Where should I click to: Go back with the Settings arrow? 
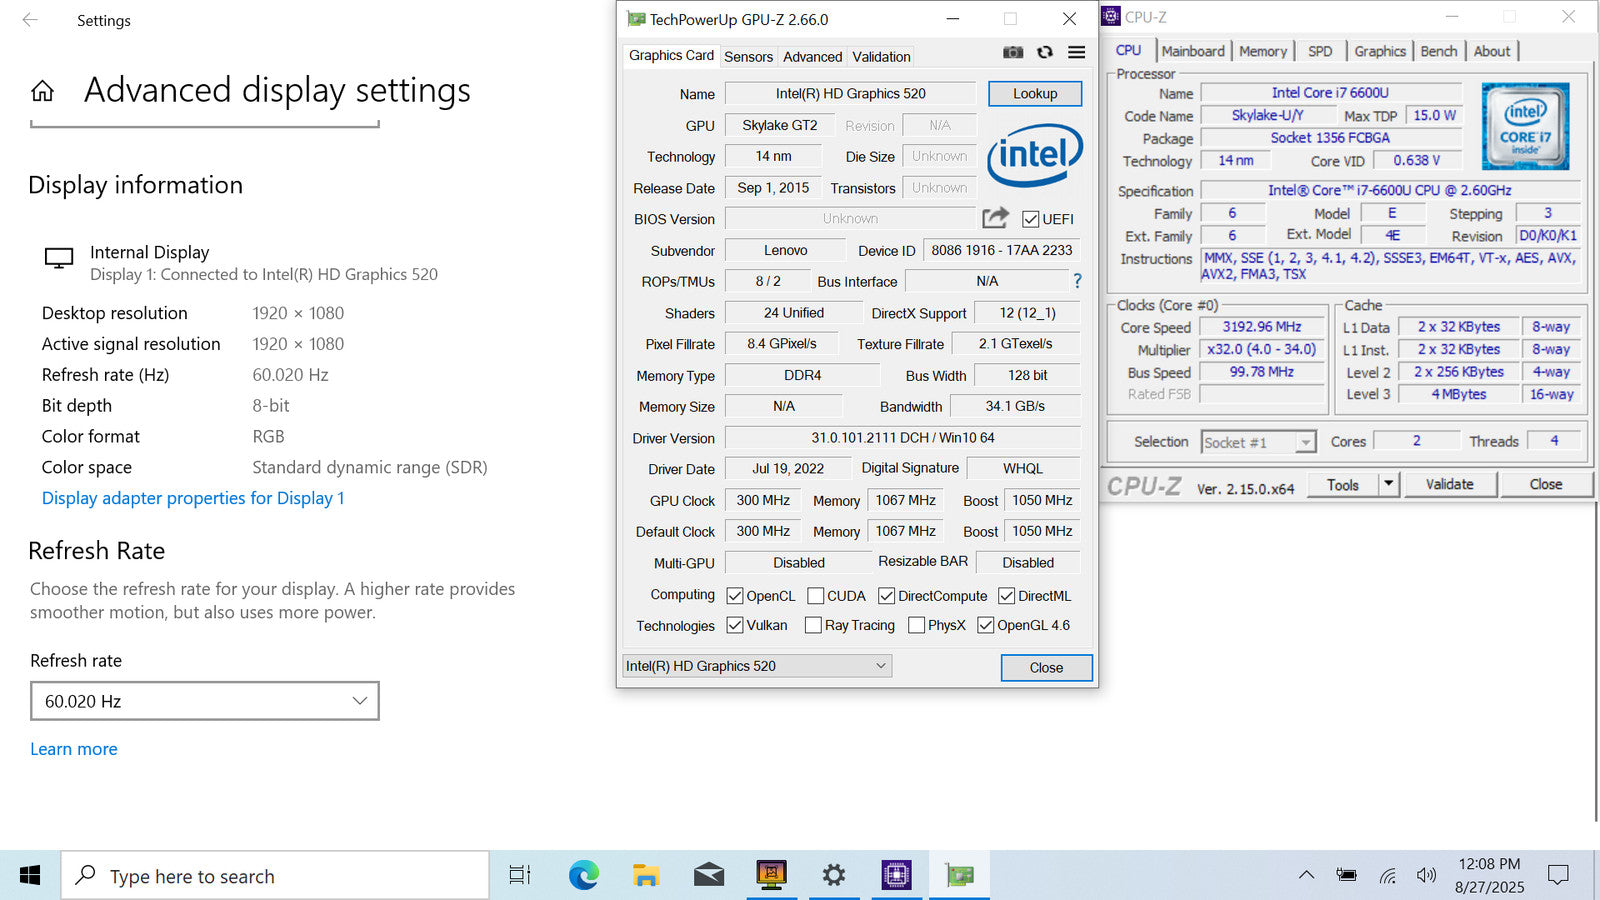coord(30,20)
